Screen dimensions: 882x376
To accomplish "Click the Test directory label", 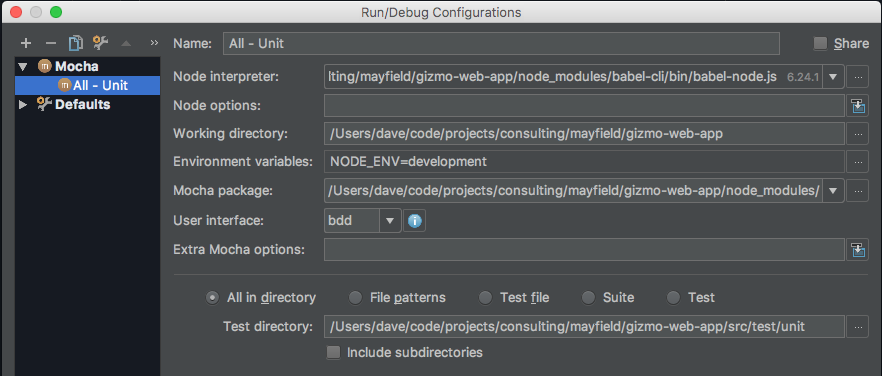I will [268, 326].
